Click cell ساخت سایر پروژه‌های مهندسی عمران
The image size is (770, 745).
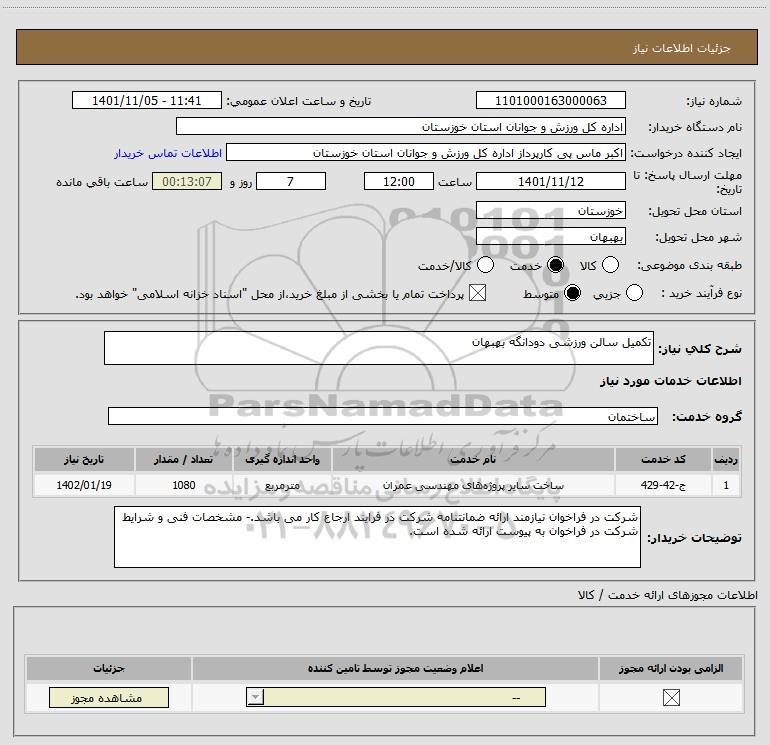(473, 485)
